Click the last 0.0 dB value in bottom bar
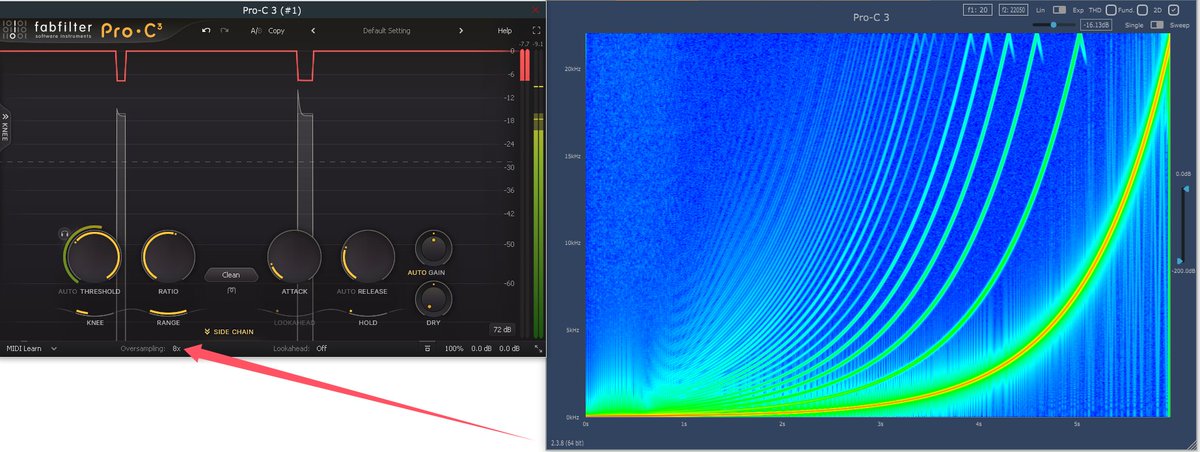The image size is (1200, 452). click(510, 349)
